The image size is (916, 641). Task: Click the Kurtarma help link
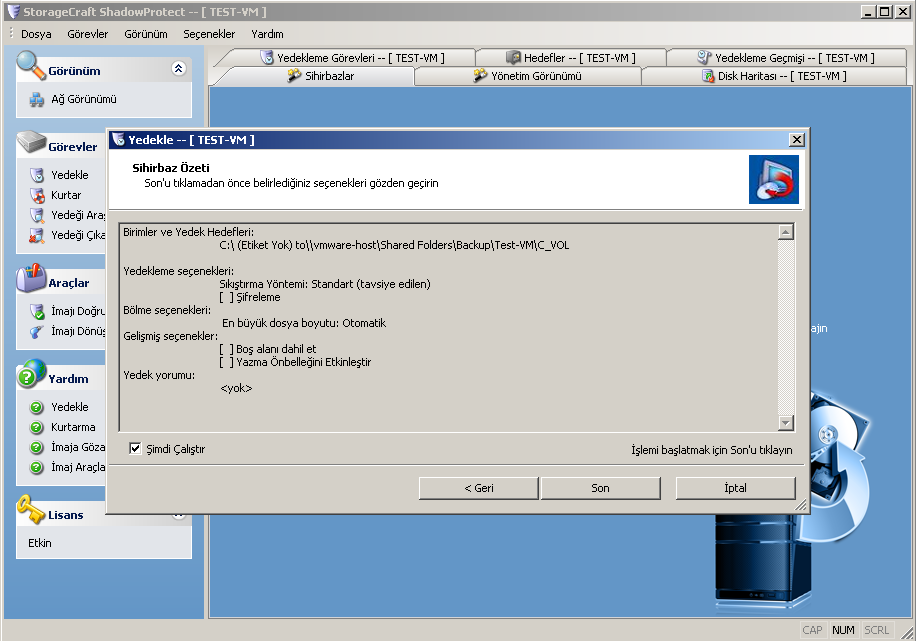[x=73, y=427]
